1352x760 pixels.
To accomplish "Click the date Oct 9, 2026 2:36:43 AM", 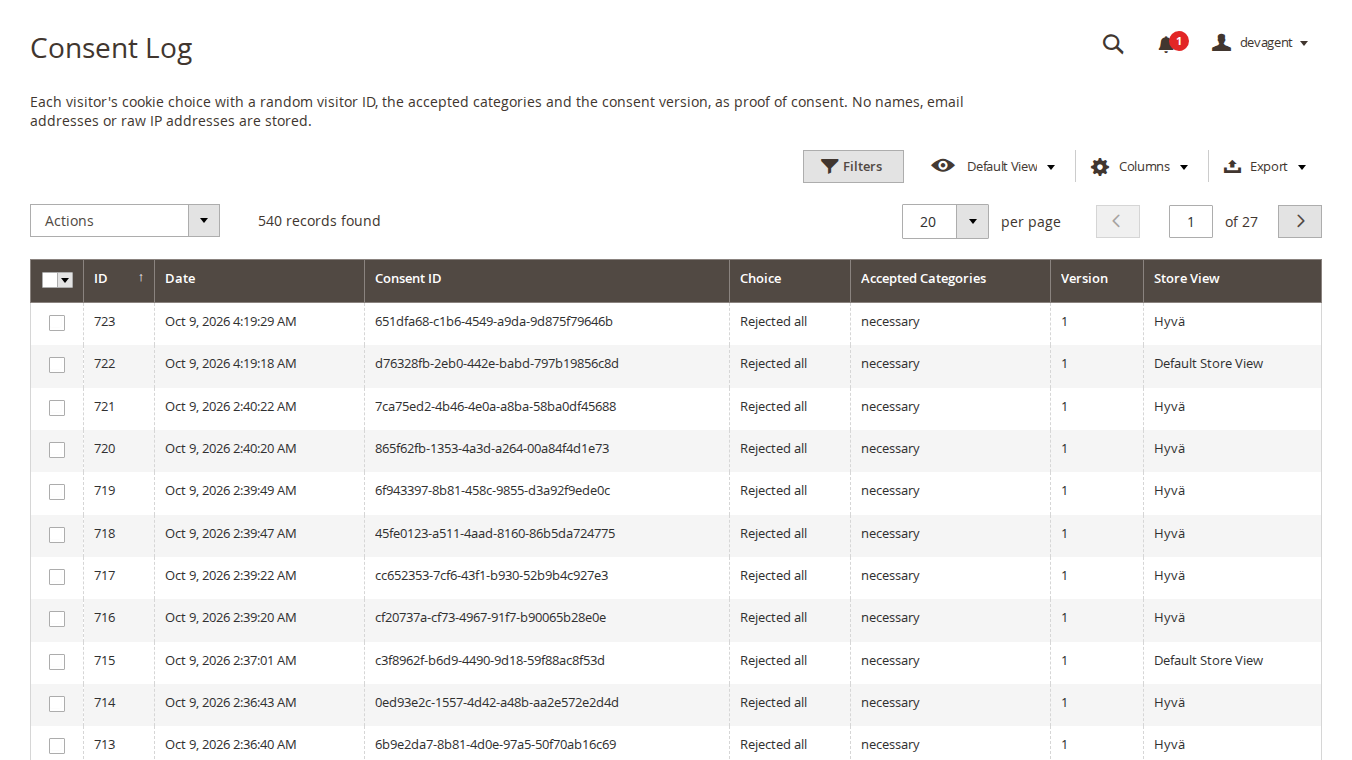I will point(231,703).
